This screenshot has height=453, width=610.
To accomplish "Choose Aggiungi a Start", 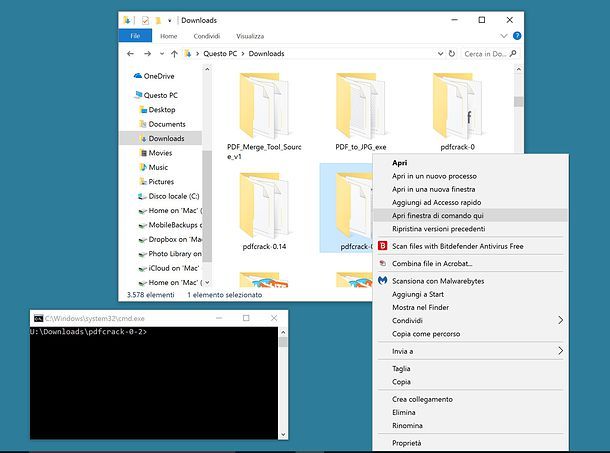I will pos(418,294).
